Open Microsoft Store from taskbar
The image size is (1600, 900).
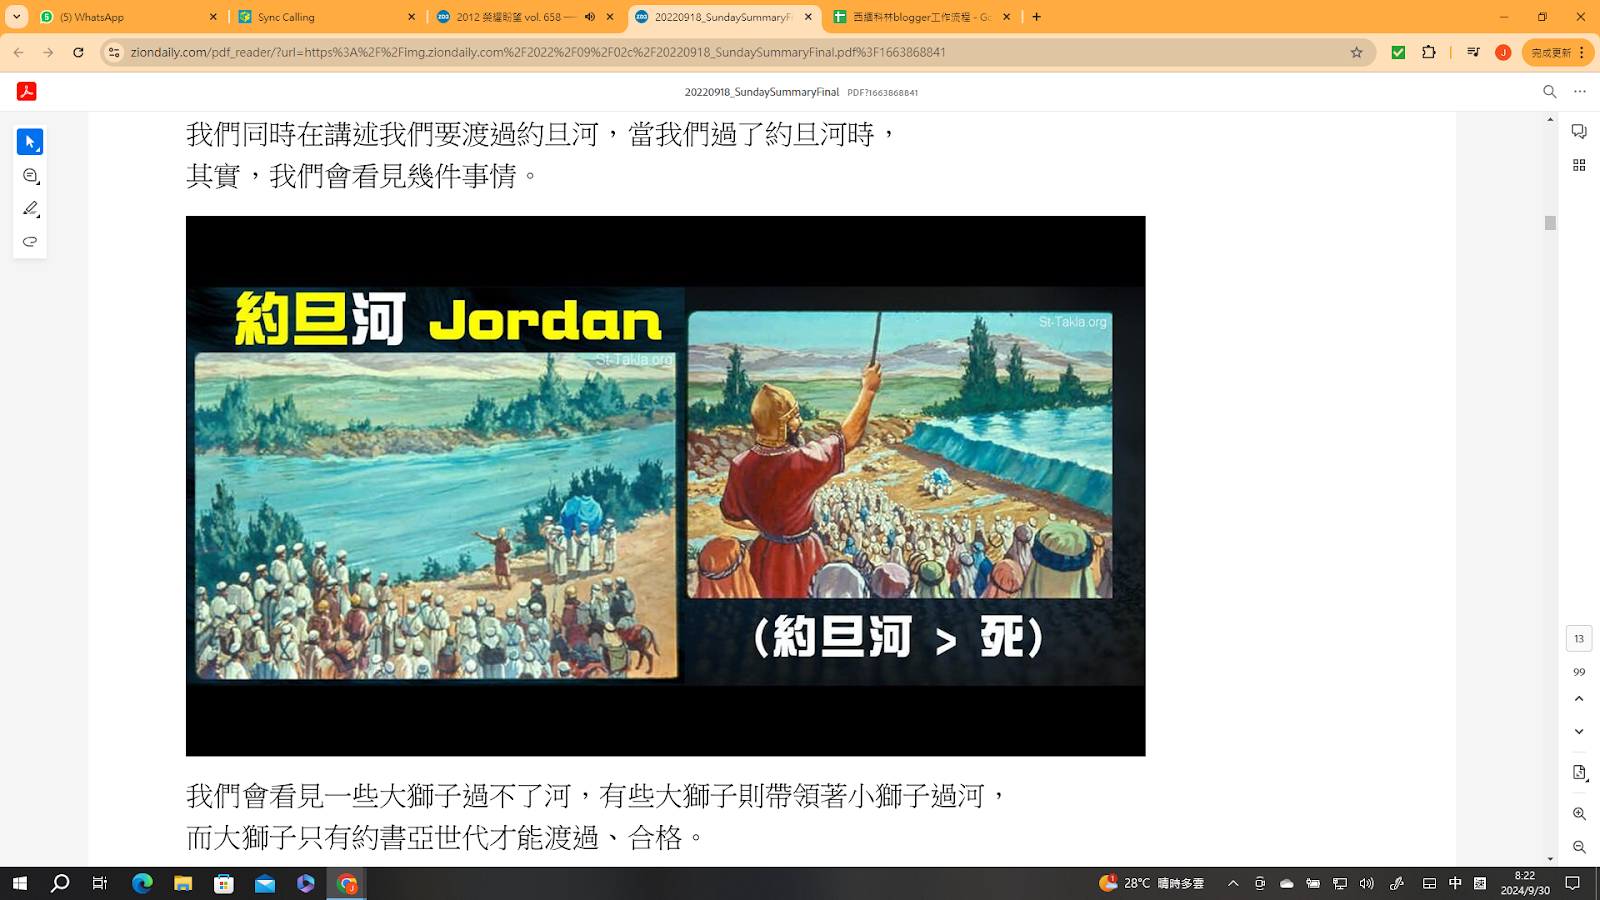(x=224, y=883)
